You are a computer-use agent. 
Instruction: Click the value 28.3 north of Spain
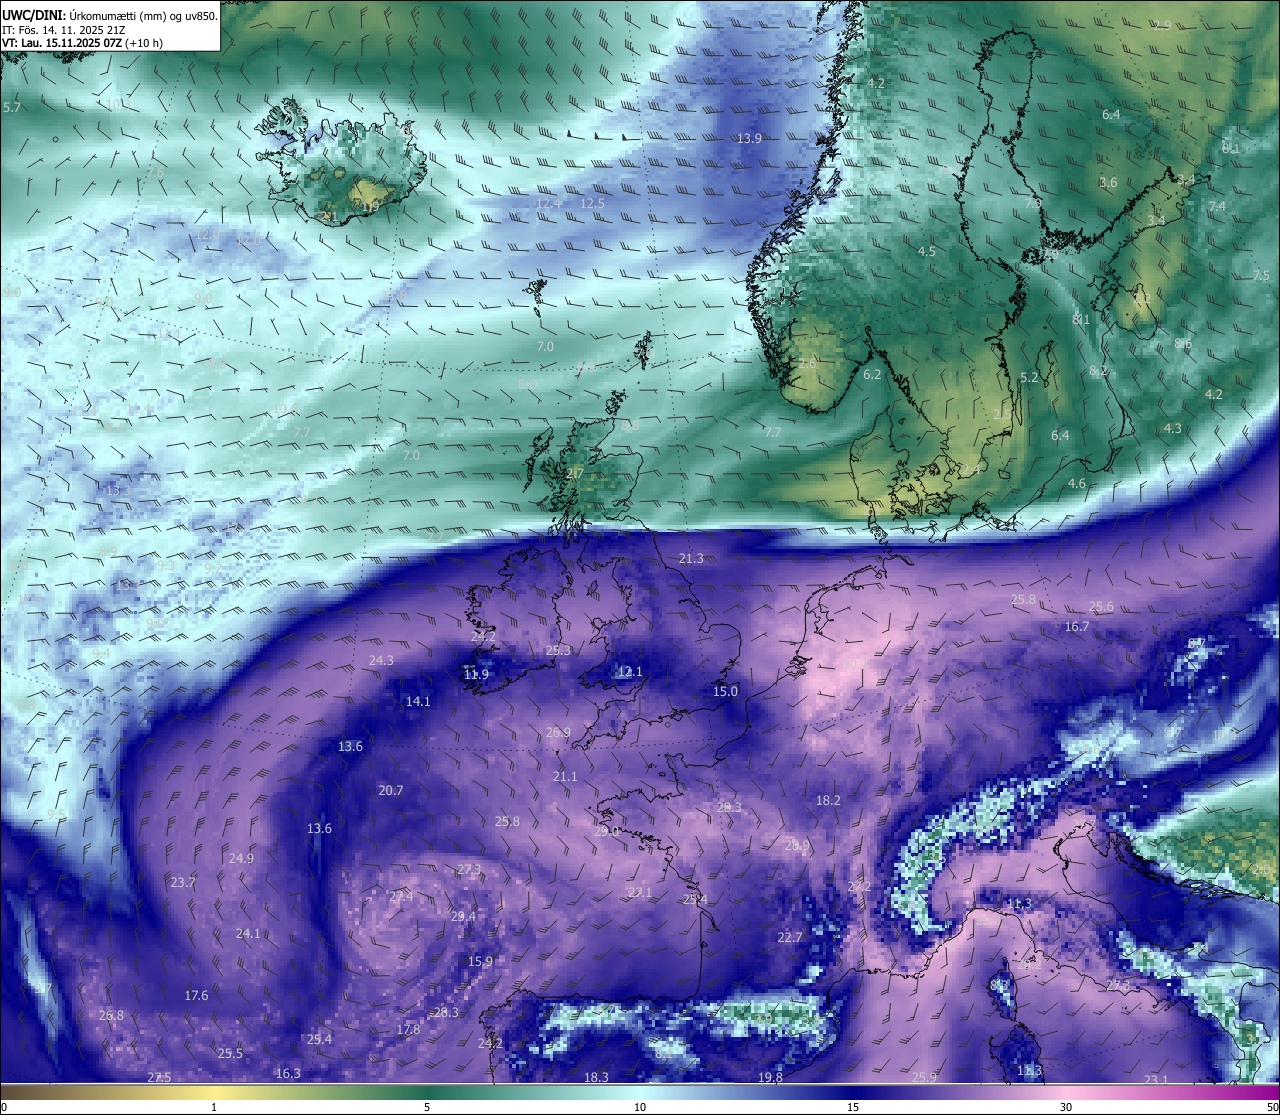click(x=446, y=1012)
